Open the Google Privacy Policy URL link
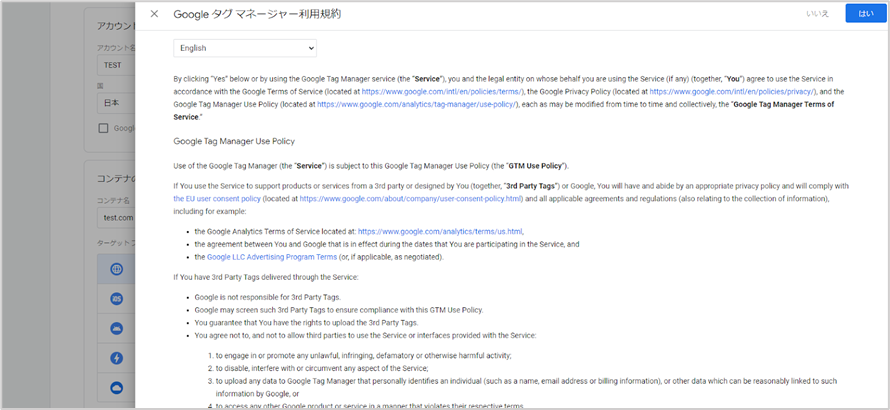The height and width of the screenshot is (410, 890). [732, 91]
